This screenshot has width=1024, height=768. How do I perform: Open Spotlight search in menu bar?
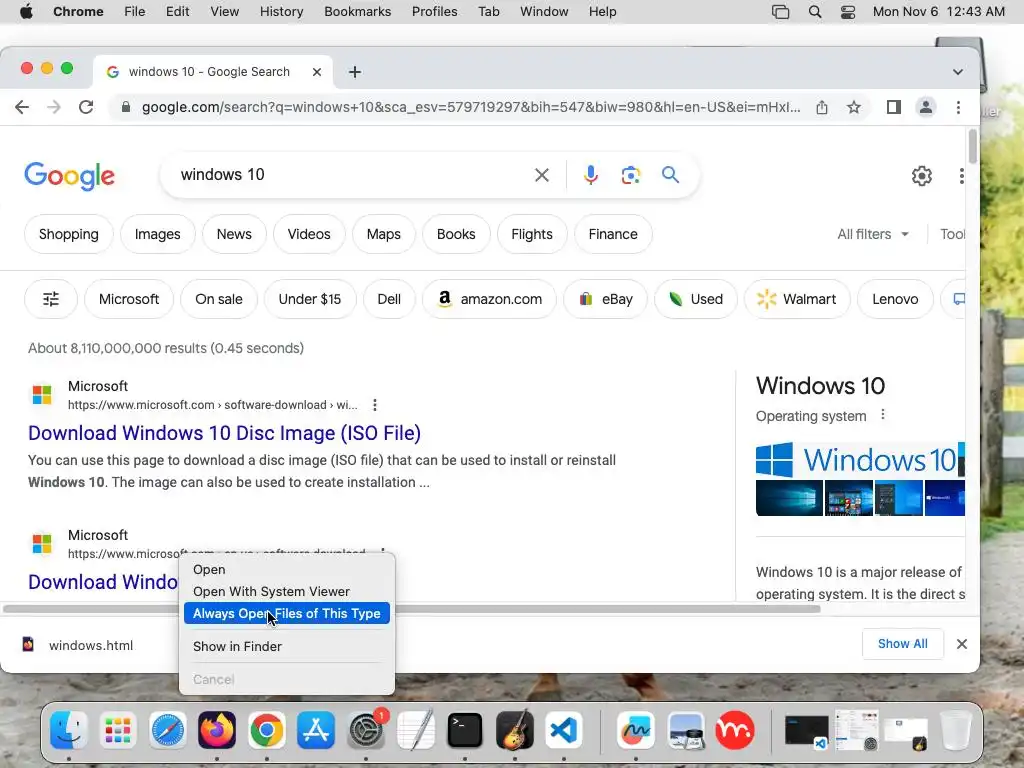click(x=815, y=12)
